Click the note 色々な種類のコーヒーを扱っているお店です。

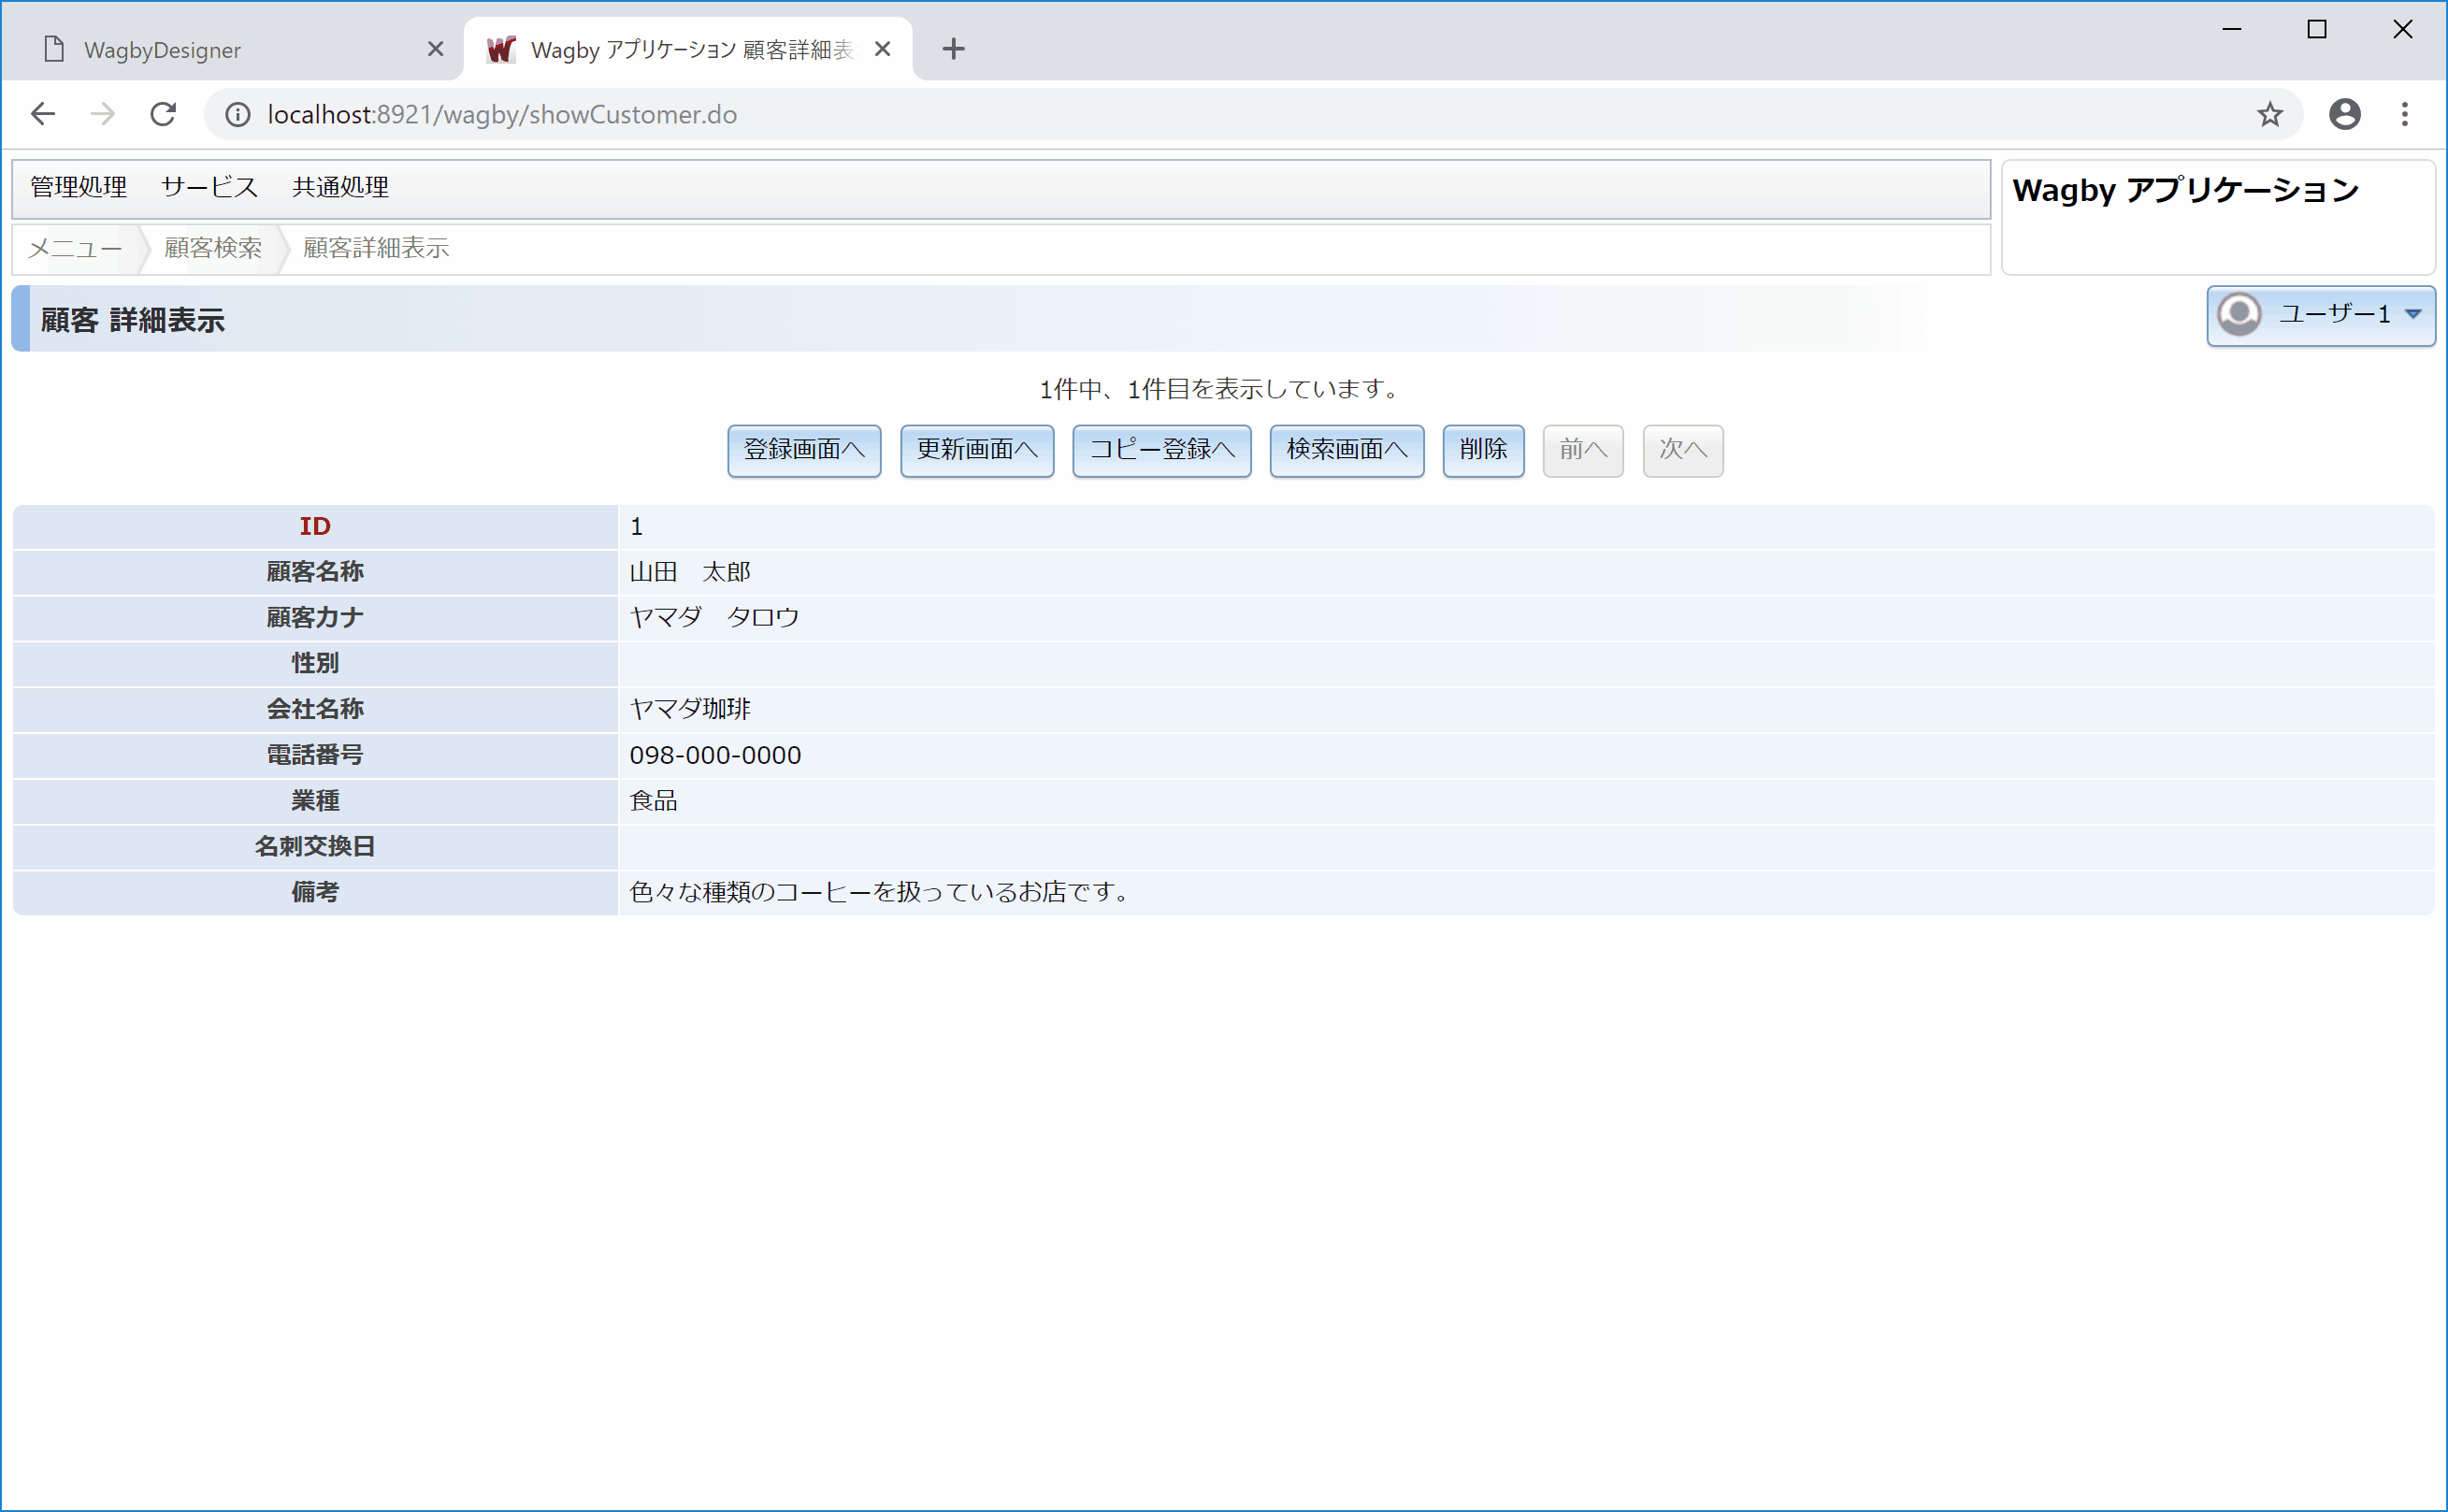tap(881, 892)
